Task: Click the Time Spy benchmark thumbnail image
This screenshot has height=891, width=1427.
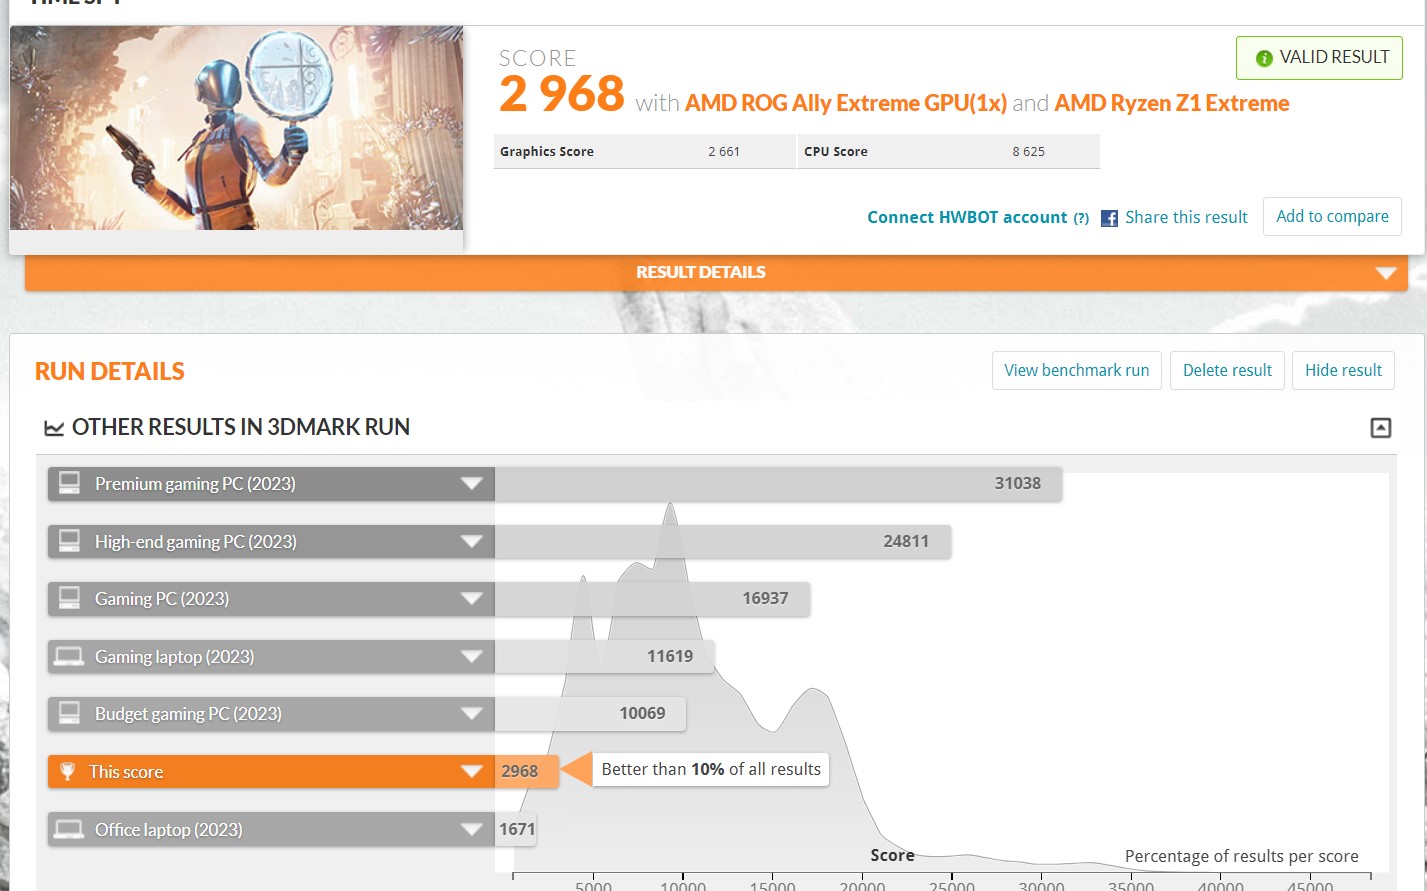Action: 237,128
